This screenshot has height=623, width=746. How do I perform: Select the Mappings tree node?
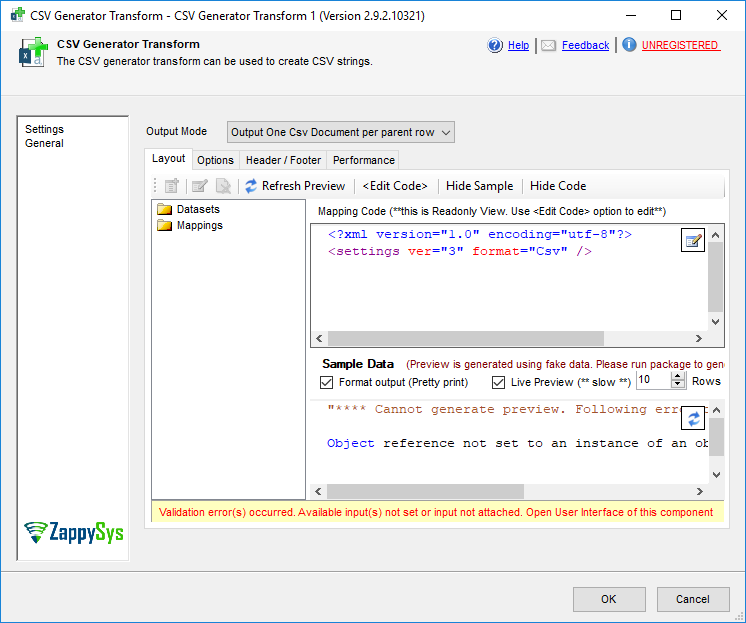coord(199,225)
